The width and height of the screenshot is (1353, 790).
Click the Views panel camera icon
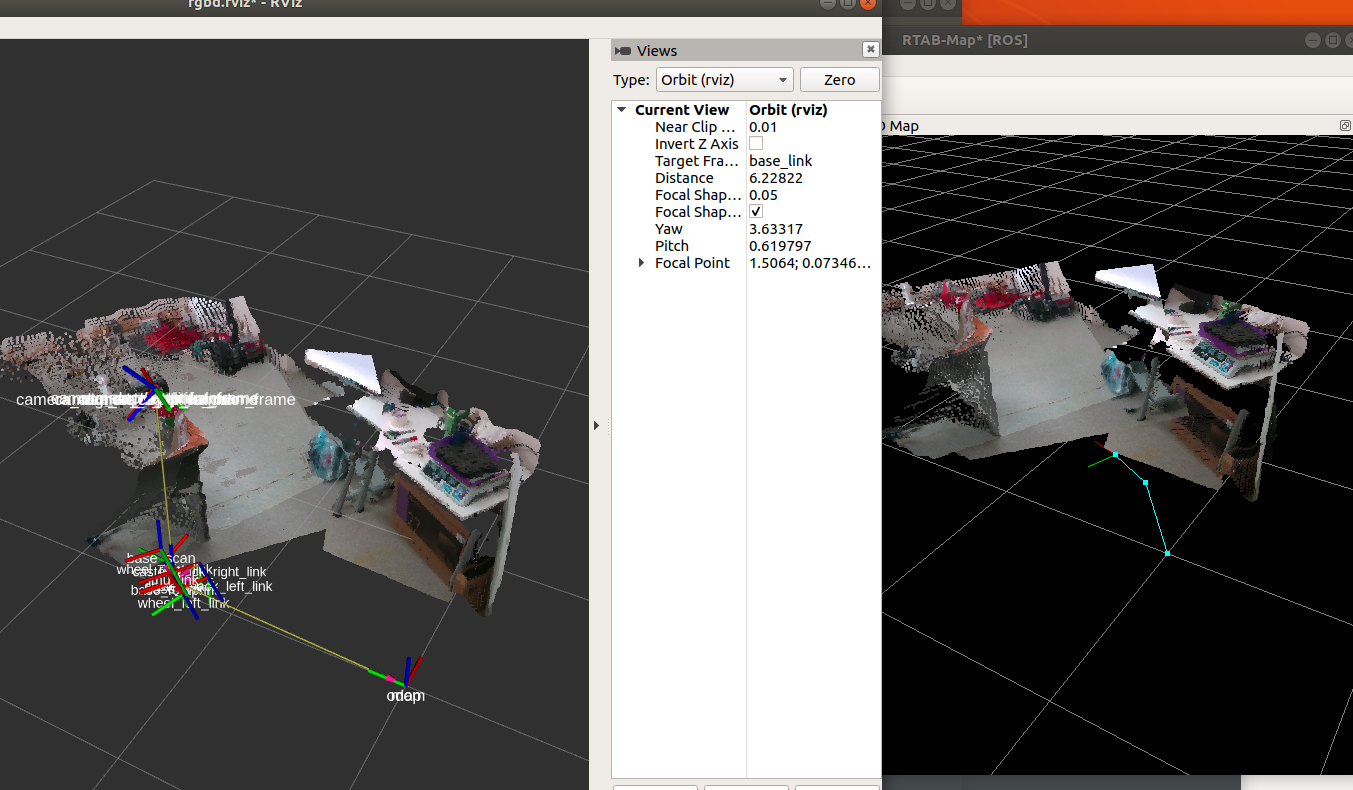click(623, 51)
